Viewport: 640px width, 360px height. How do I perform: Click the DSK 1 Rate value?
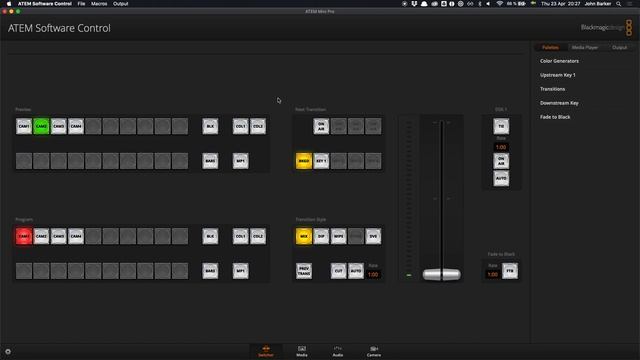[x=501, y=147]
